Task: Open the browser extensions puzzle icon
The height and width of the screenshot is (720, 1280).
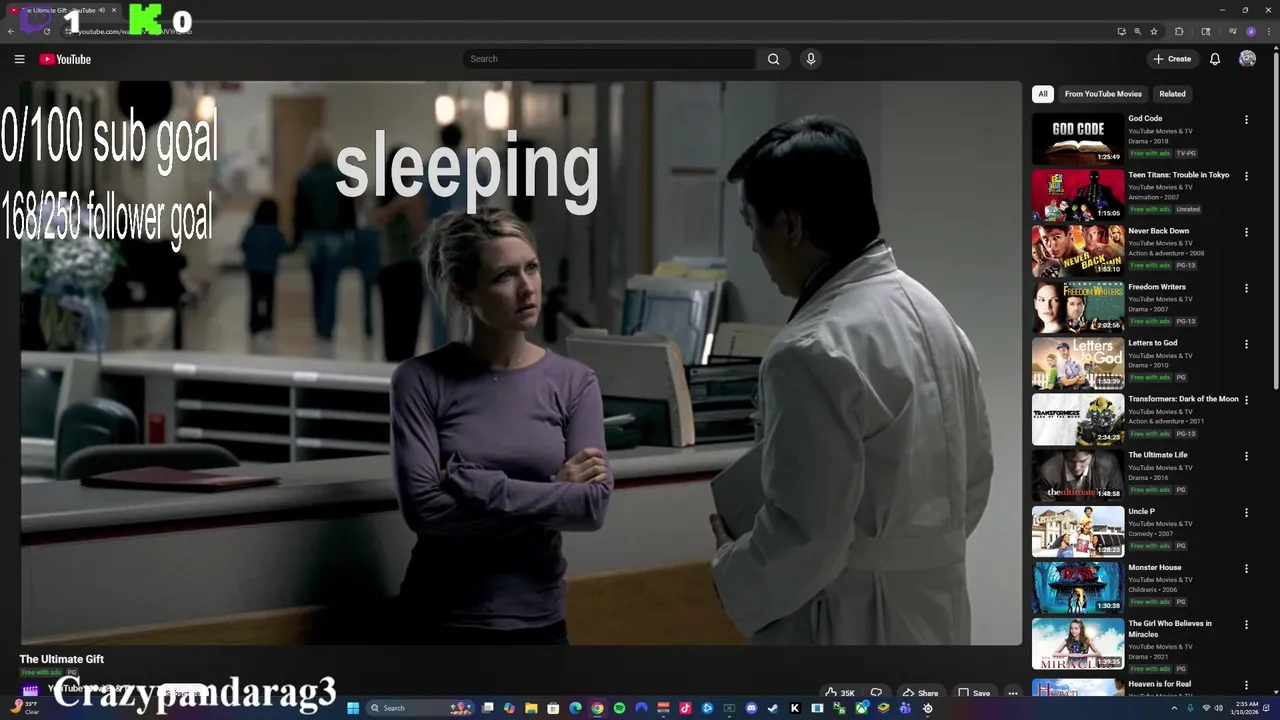Action: click(1179, 31)
